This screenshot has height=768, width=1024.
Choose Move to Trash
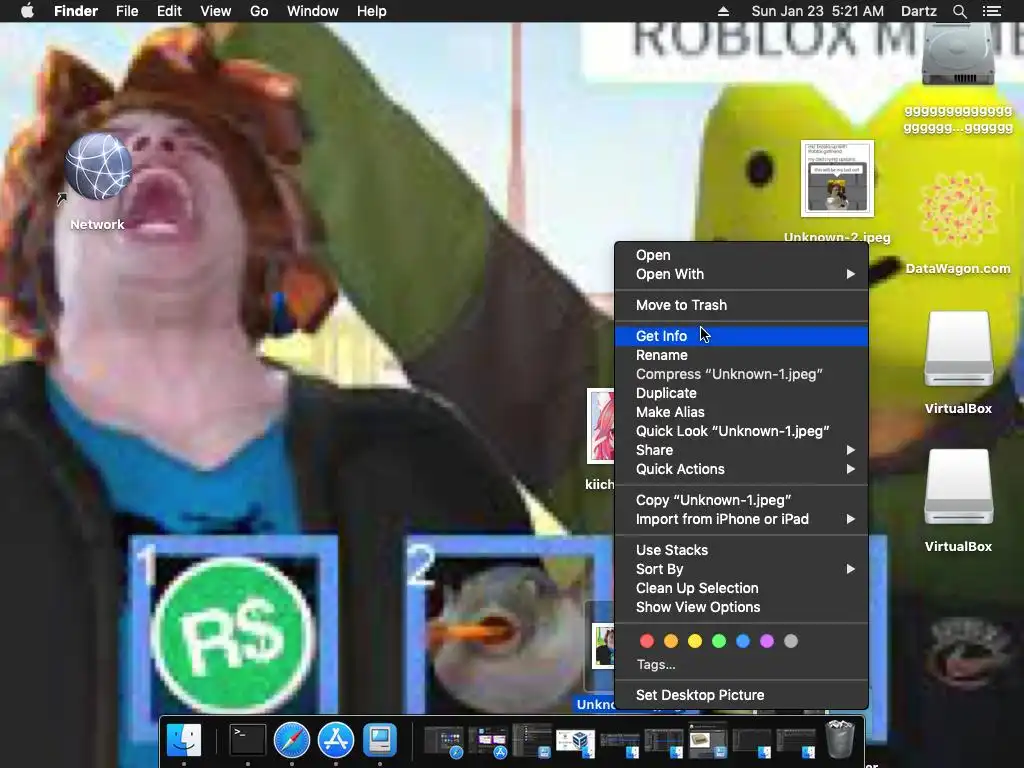point(741,305)
